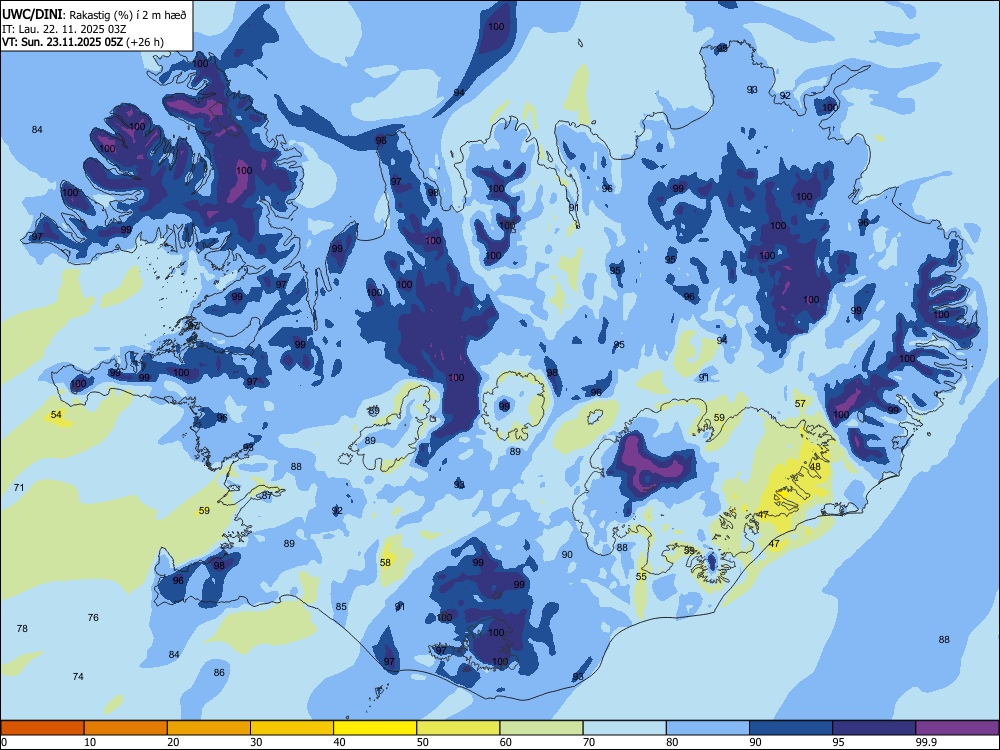The height and width of the screenshot is (750, 1000).
Task: Click the '70' tick label in the legend
Action: [589, 742]
